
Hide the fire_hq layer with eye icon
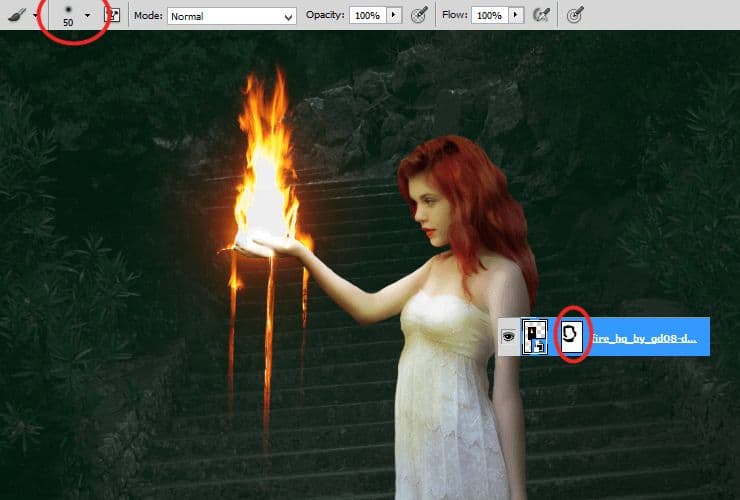point(508,336)
